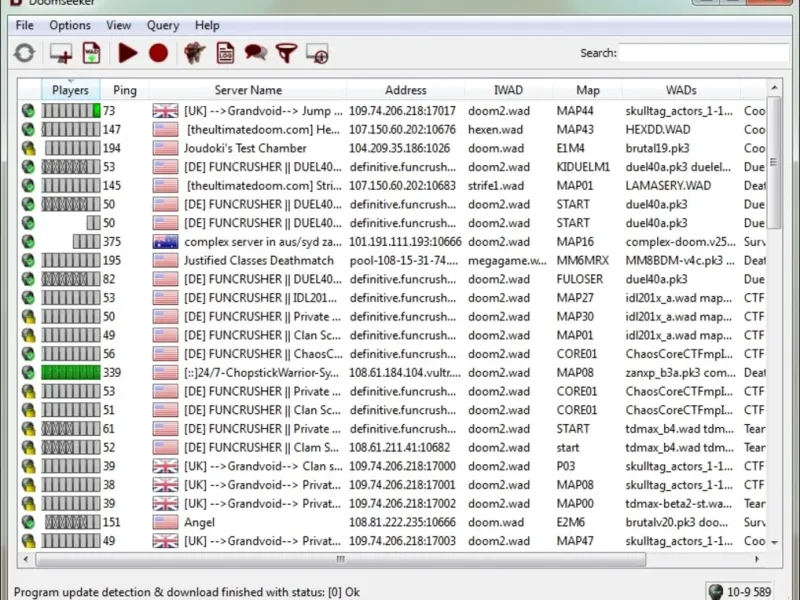The height and width of the screenshot is (600, 800).
Task: Click player slots bar of ping 73 row
Action: point(71,111)
